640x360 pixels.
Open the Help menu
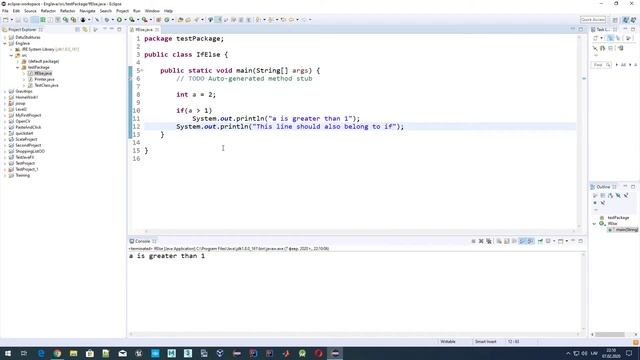click(168, 11)
